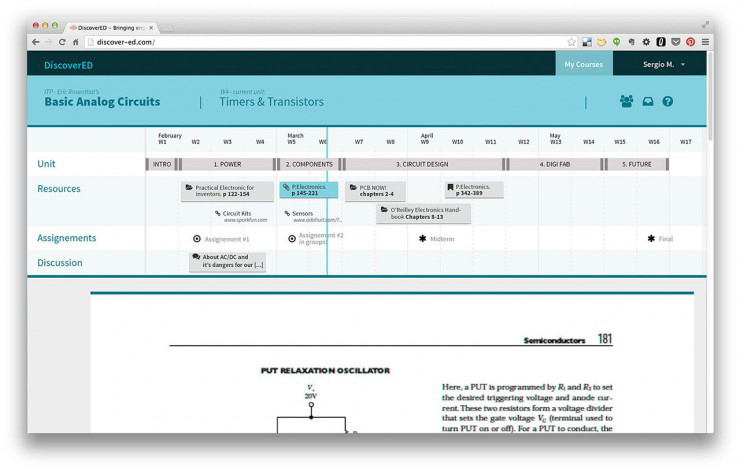Select the DiscoverED browser tab
Viewport: 740px width, 471px height.
click(x=108, y=27)
